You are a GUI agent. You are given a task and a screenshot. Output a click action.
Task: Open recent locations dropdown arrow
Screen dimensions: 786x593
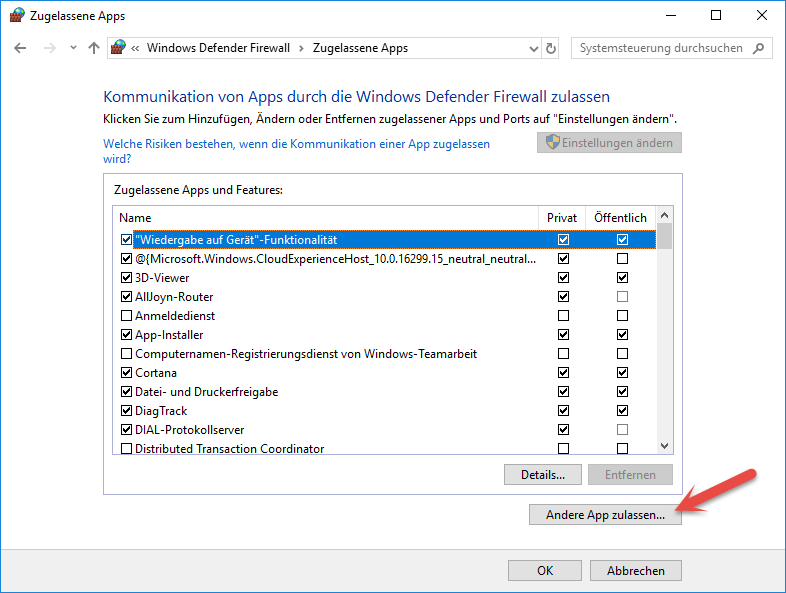click(x=73, y=48)
